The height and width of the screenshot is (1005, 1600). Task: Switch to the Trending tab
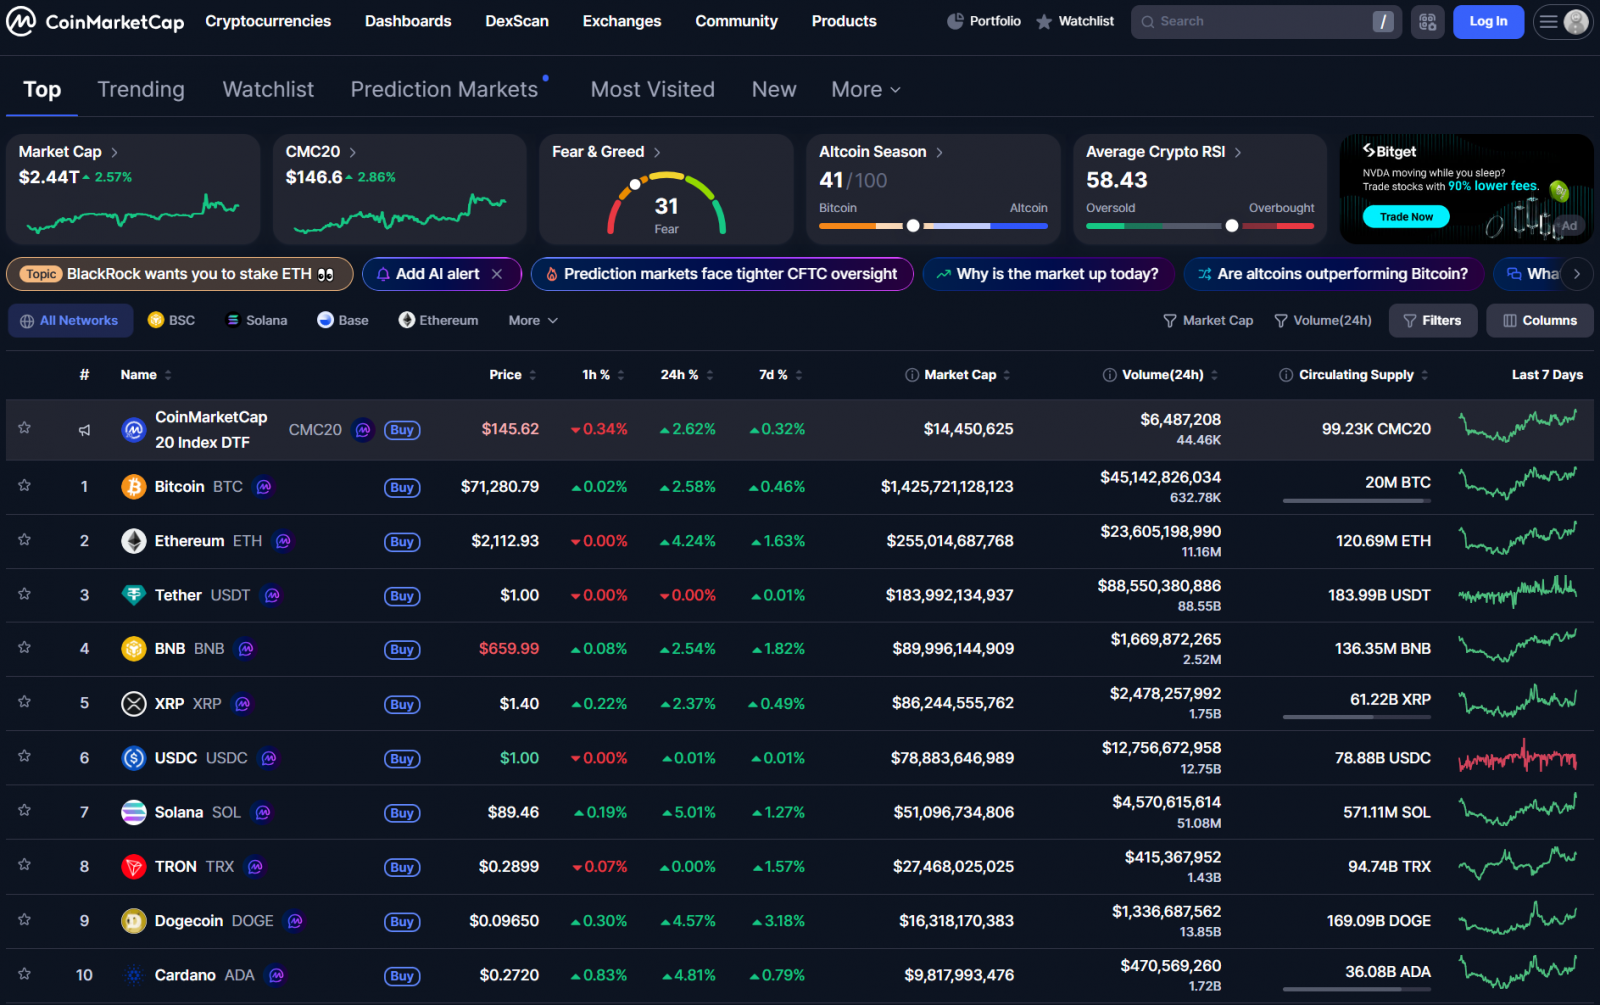[x=141, y=90]
